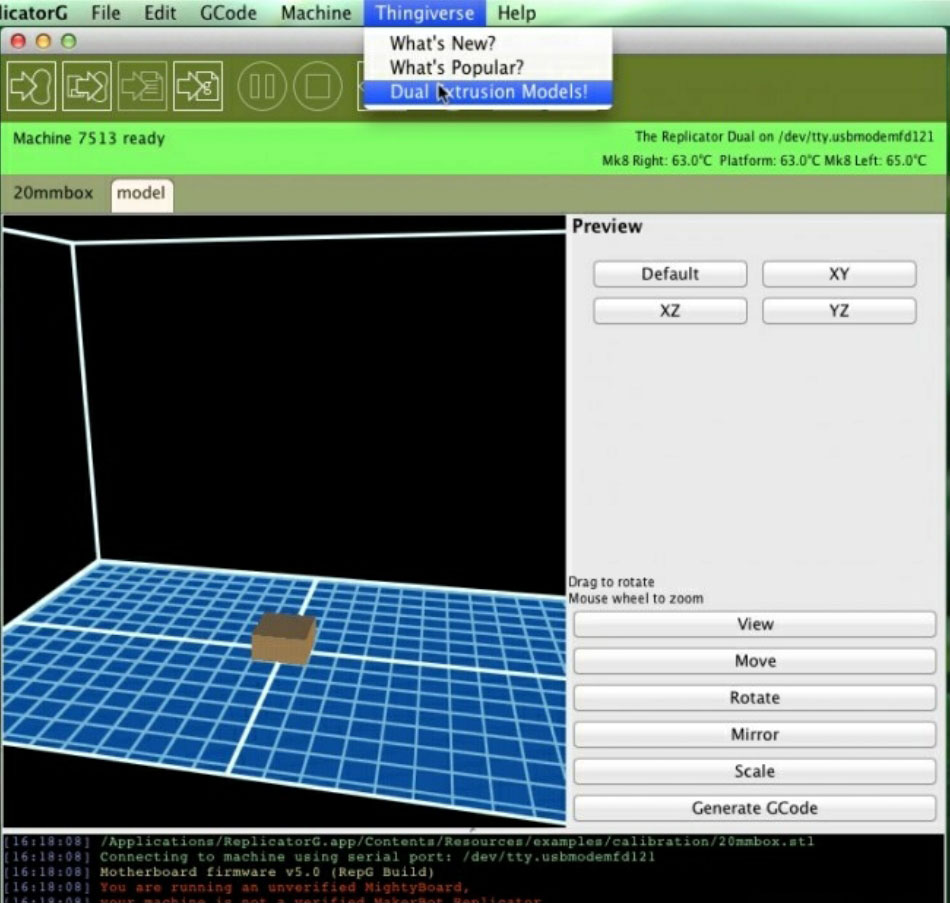Click the Build (print to machine) toolbar icon
The image size is (950, 903).
(x=31, y=86)
